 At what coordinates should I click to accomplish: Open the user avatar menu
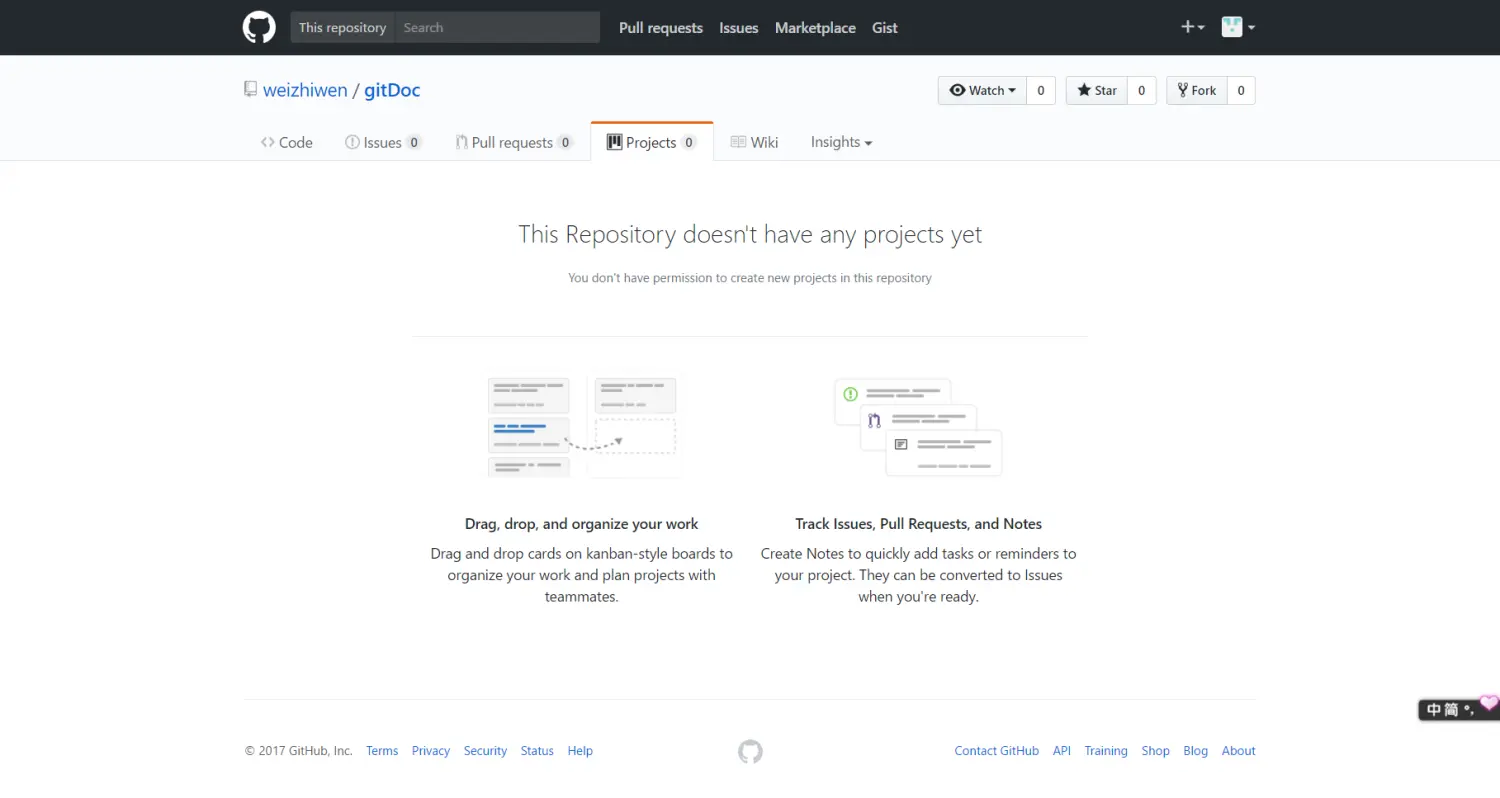point(1238,27)
